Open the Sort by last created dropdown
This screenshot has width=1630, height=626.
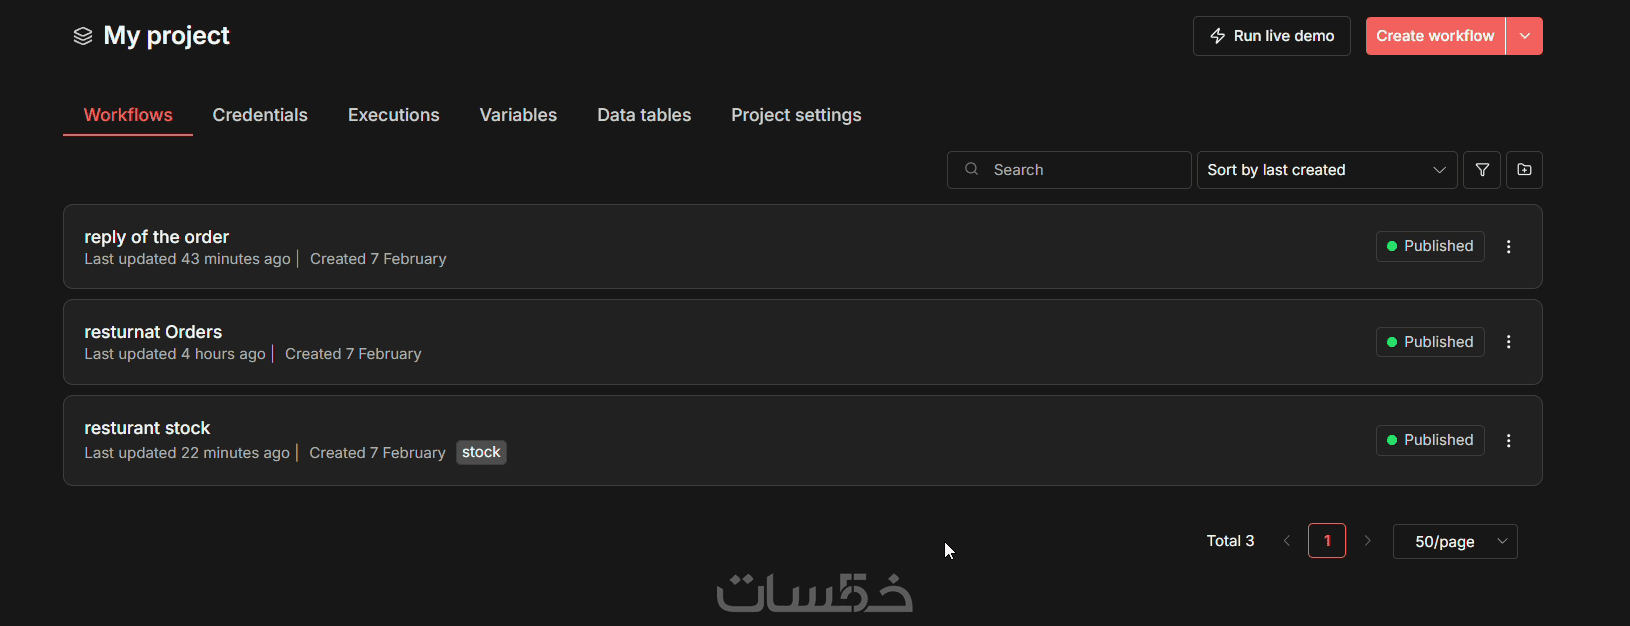point(1326,170)
